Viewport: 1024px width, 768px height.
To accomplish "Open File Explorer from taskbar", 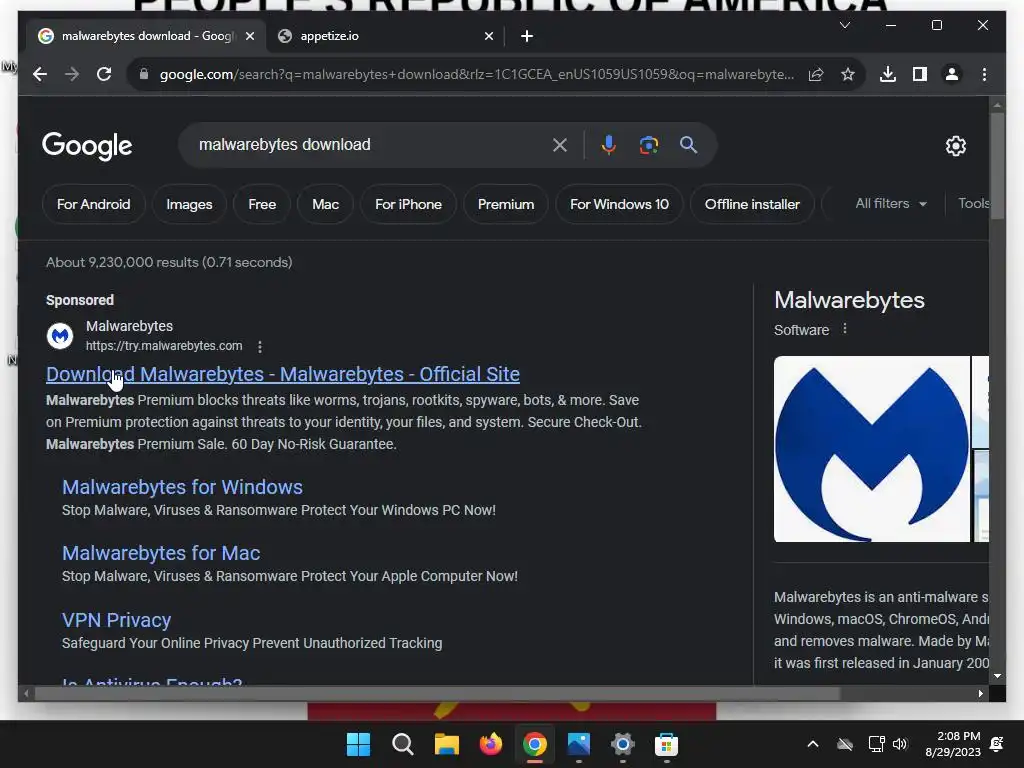I will [447, 744].
